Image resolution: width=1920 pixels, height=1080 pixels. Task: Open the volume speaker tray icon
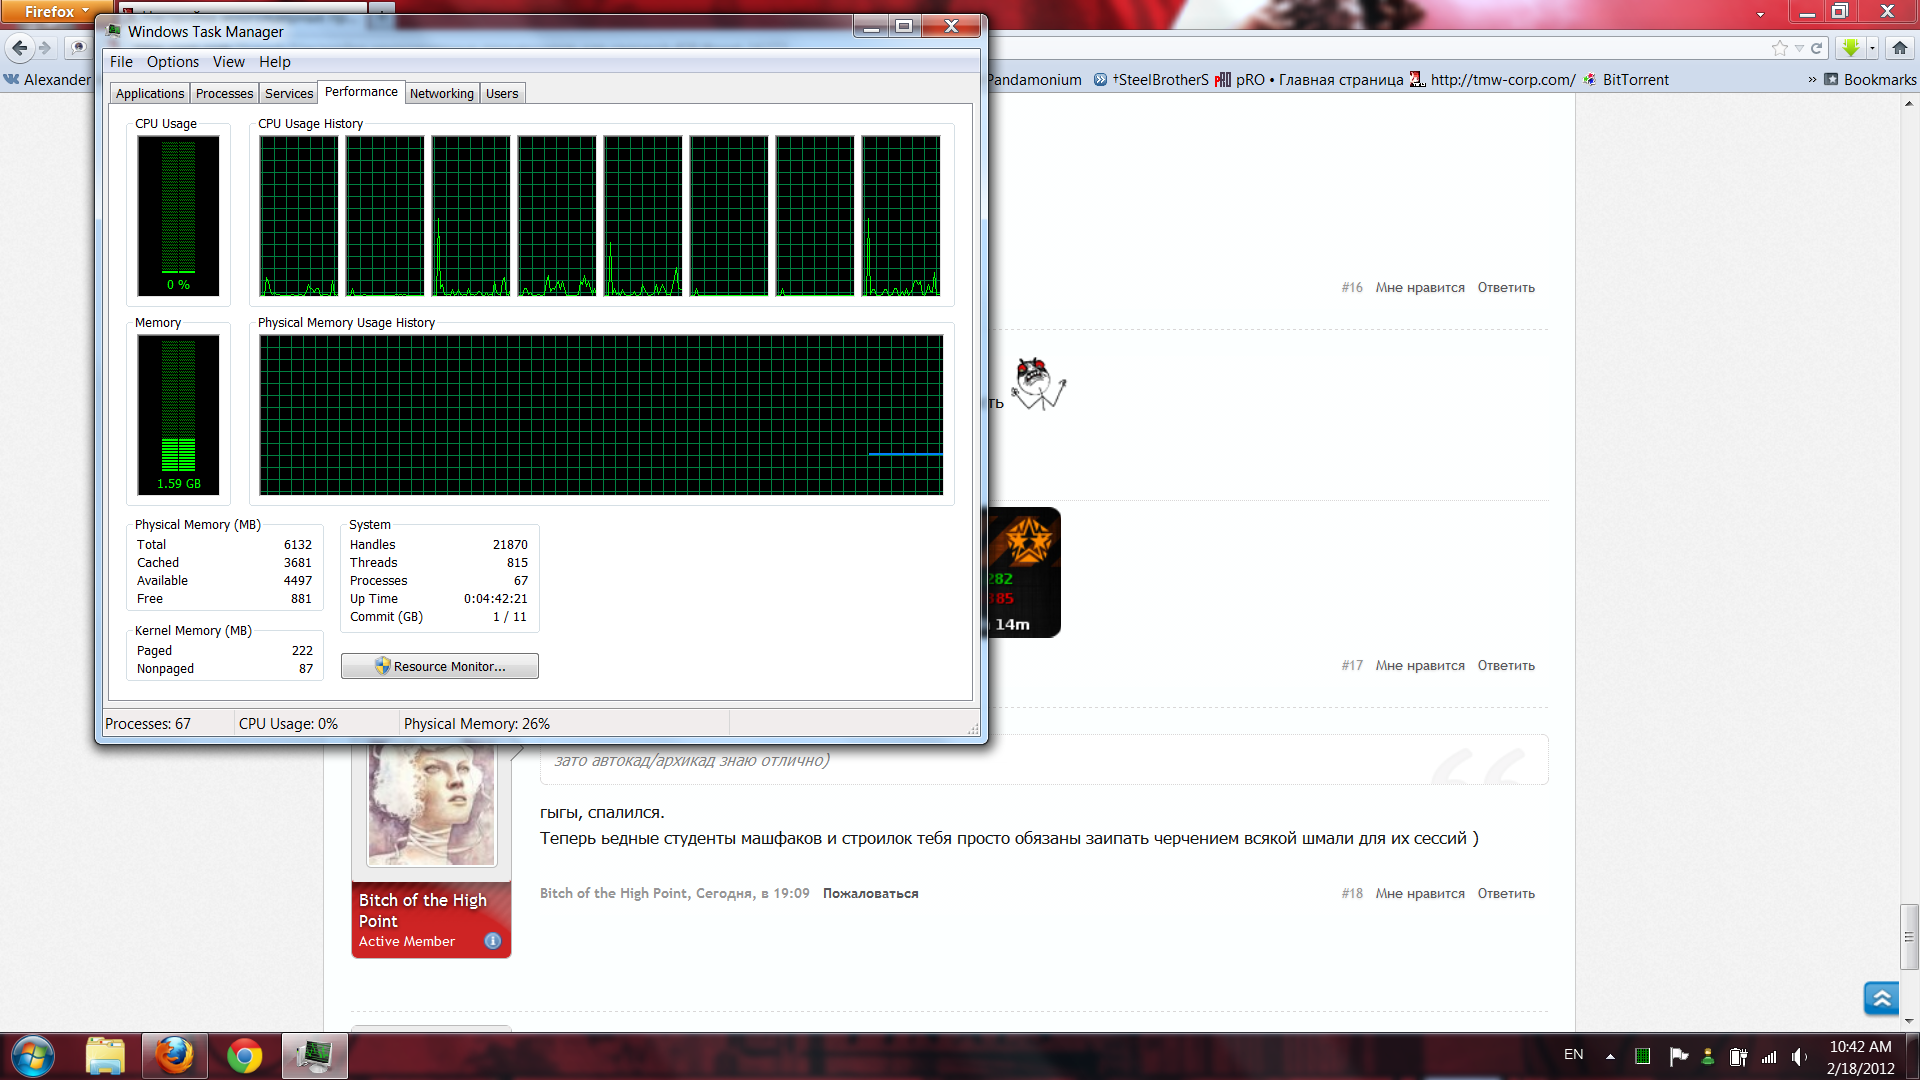point(1800,1057)
